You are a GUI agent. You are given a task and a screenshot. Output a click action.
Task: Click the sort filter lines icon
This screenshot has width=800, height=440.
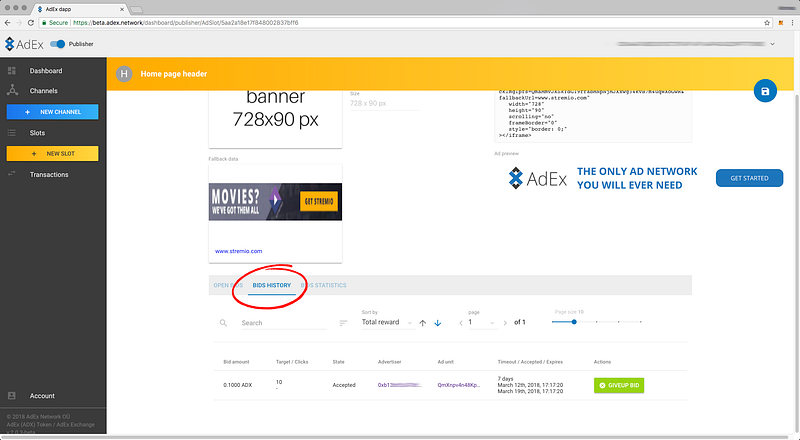point(343,323)
